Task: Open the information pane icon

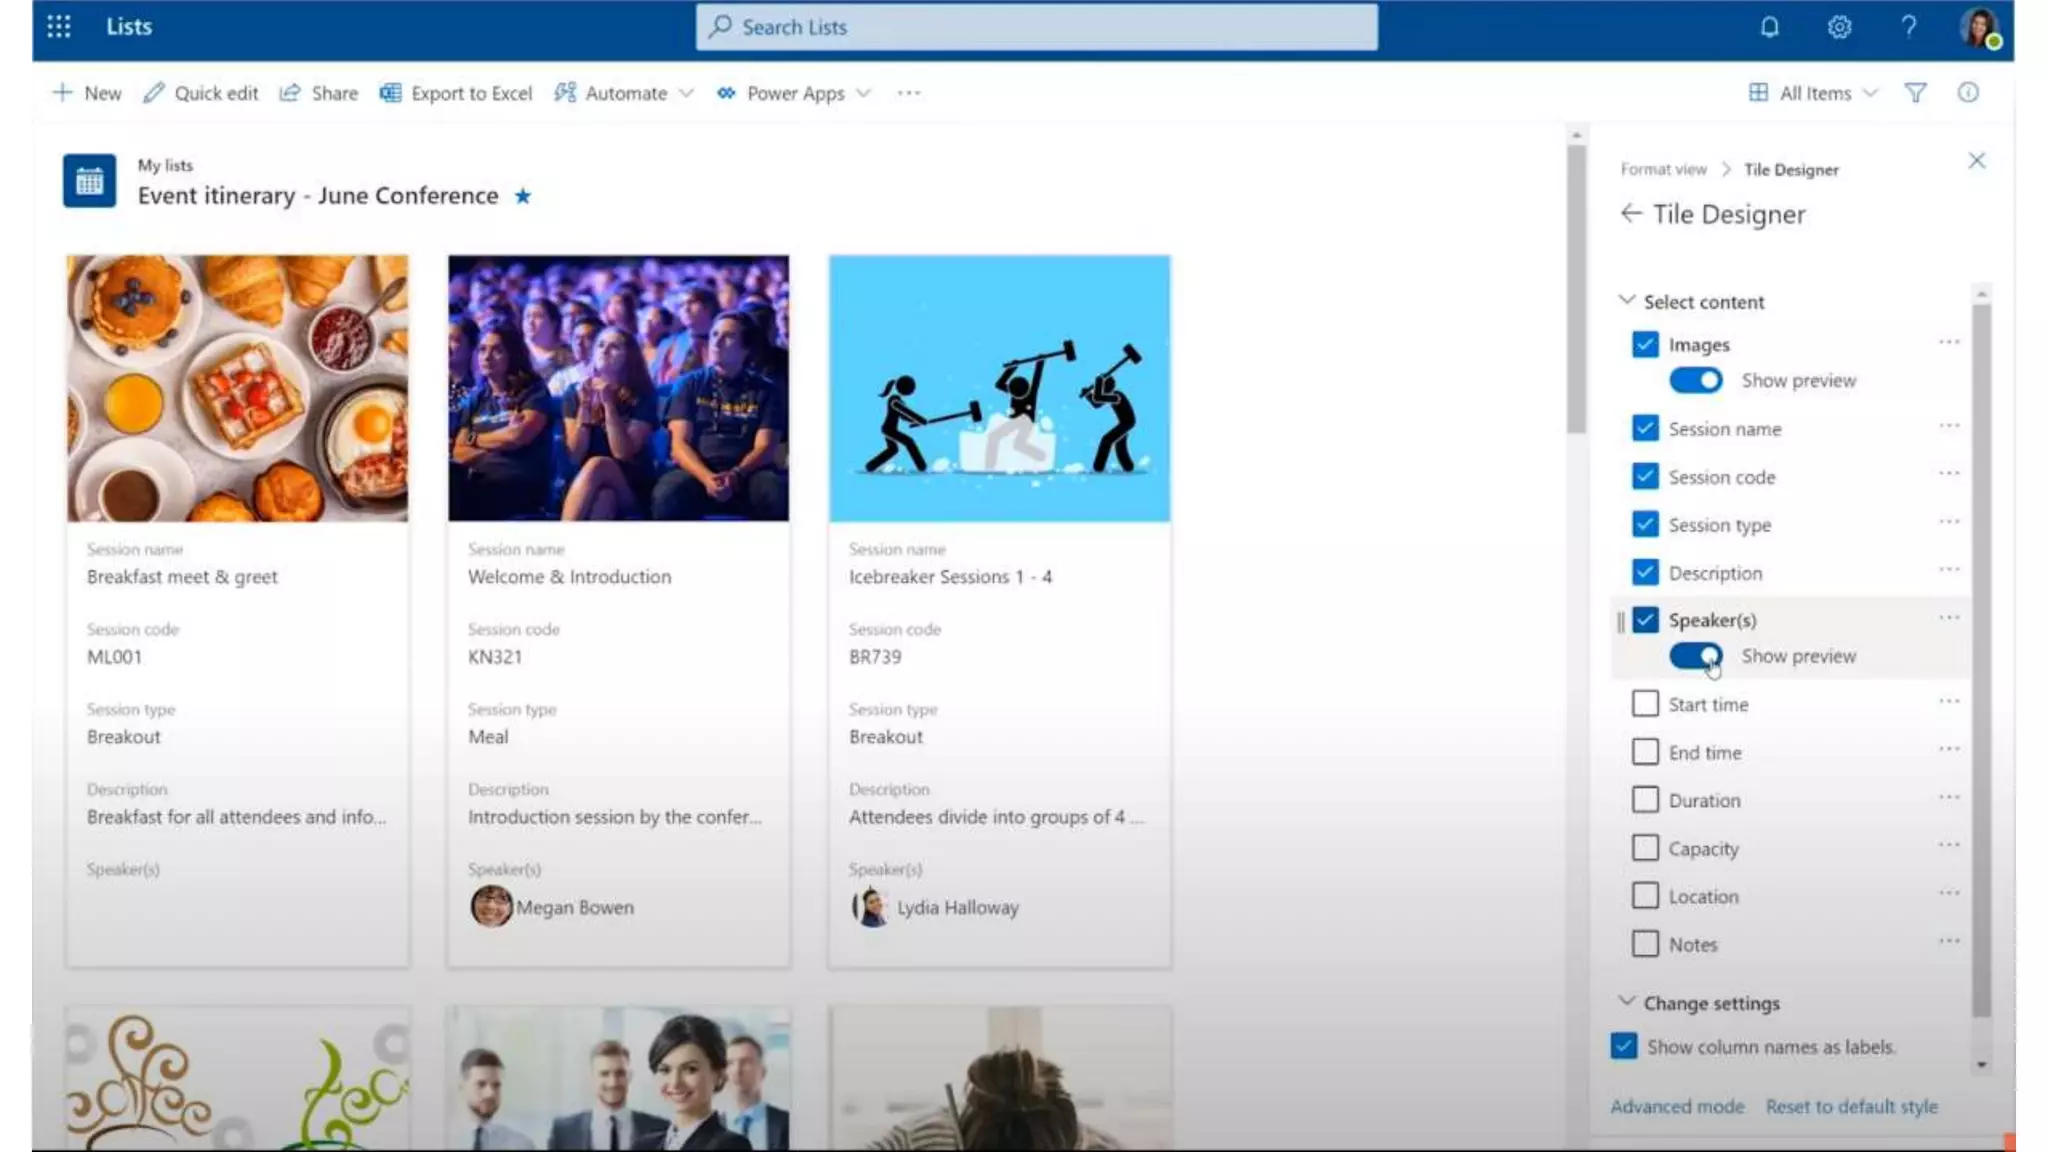Action: pyautogui.click(x=1967, y=93)
